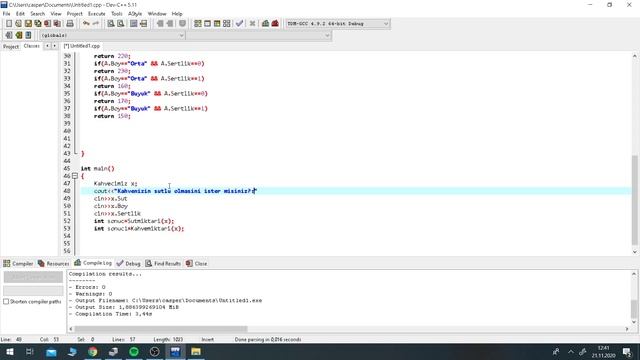Viewport: 640px width, 360px height.
Task: Open the Find Results bottom tab
Action: (163, 264)
